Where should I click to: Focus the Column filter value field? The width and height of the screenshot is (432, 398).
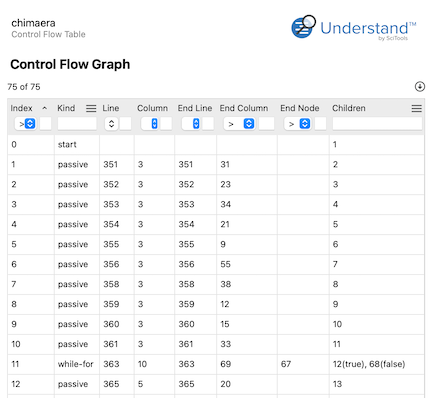pos(166,124)
